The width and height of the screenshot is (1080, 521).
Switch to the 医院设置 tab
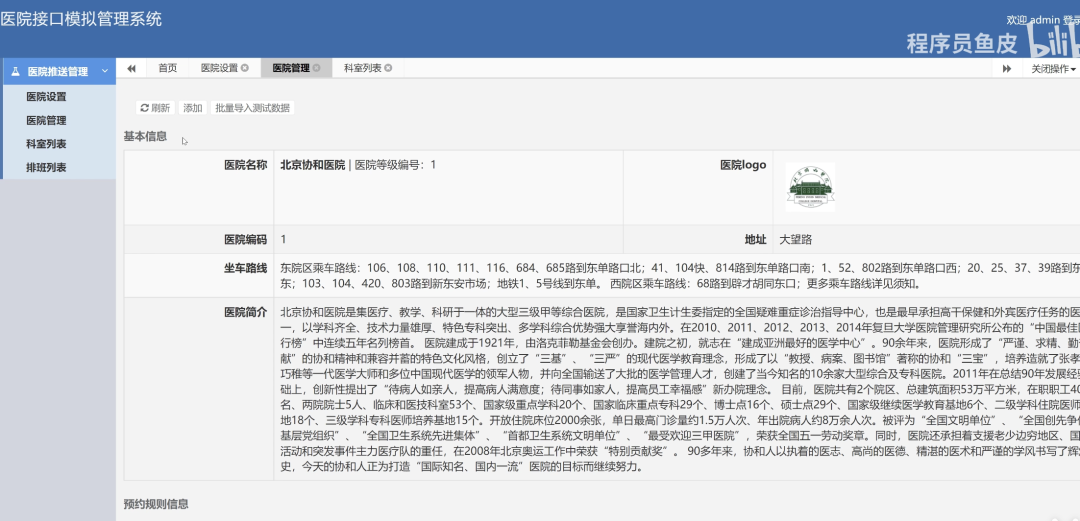point(219,68)
